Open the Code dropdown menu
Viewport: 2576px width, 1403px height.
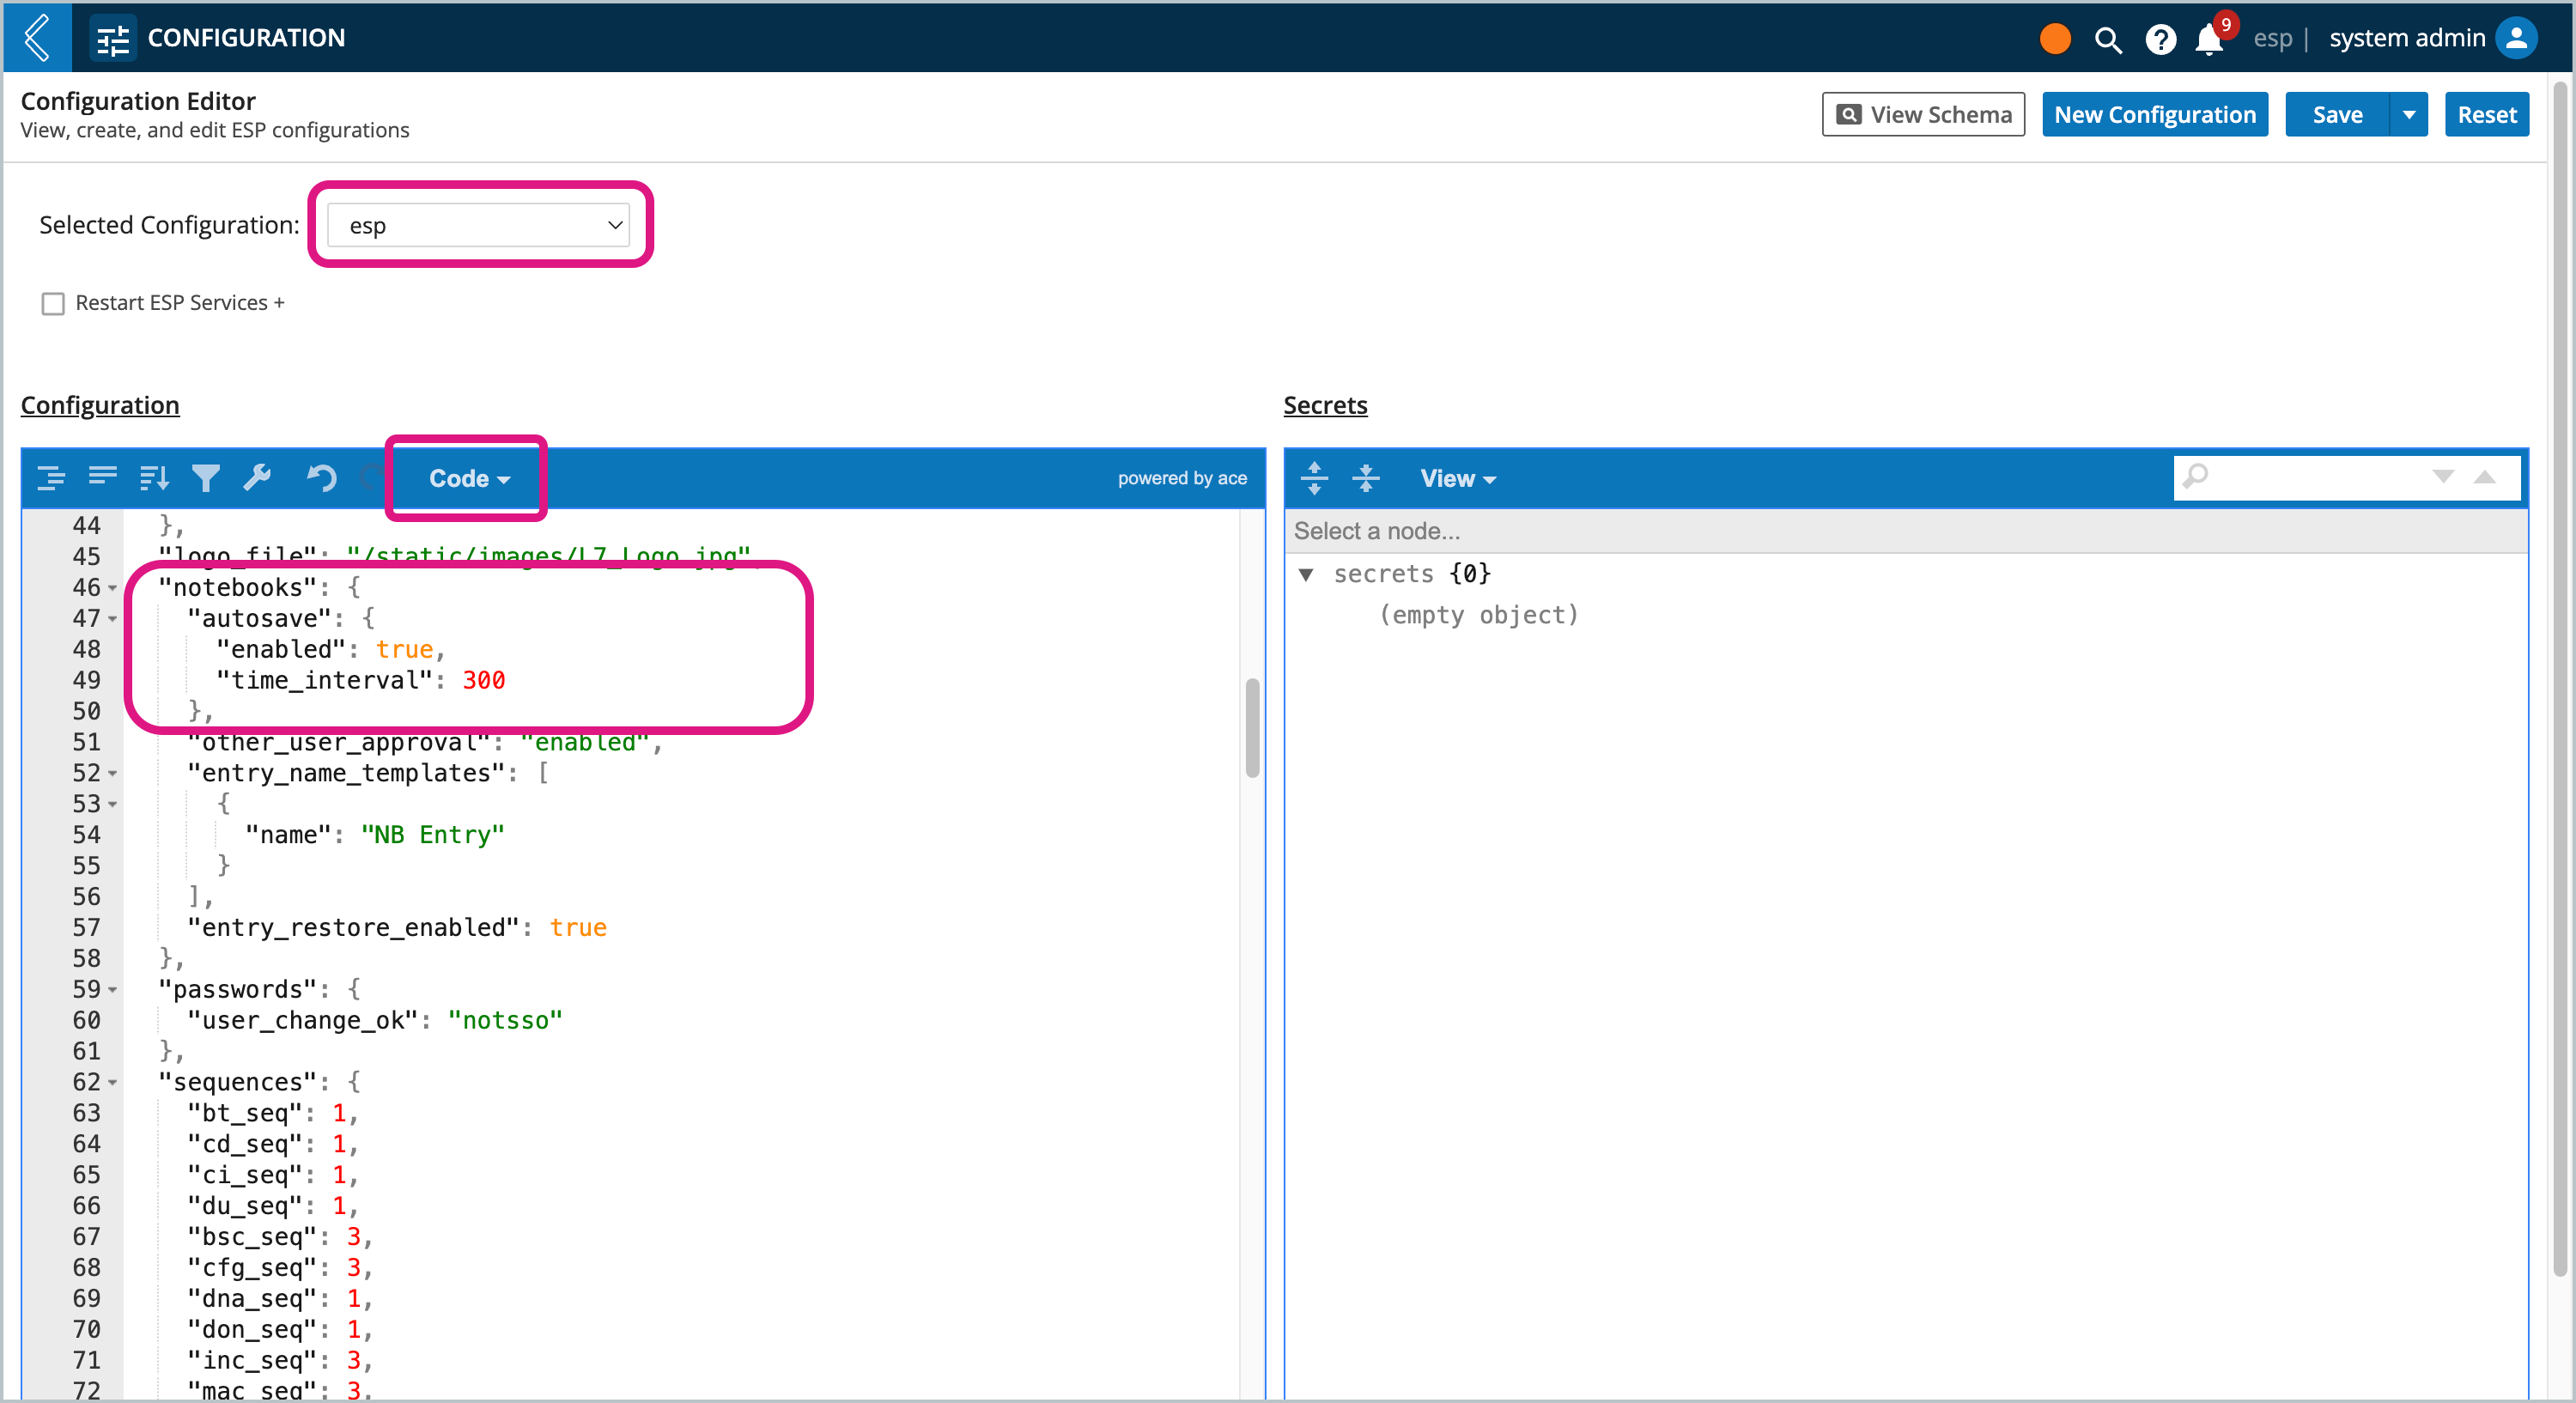[468, 477]
